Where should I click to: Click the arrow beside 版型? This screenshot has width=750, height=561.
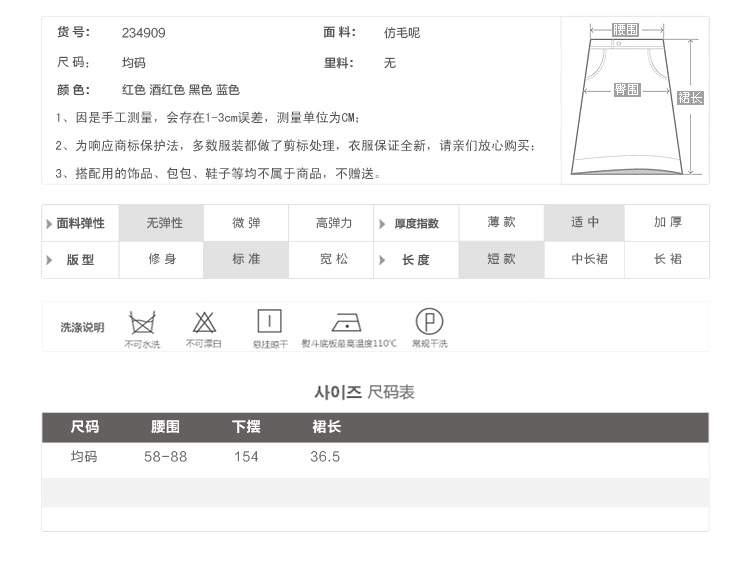49,260
